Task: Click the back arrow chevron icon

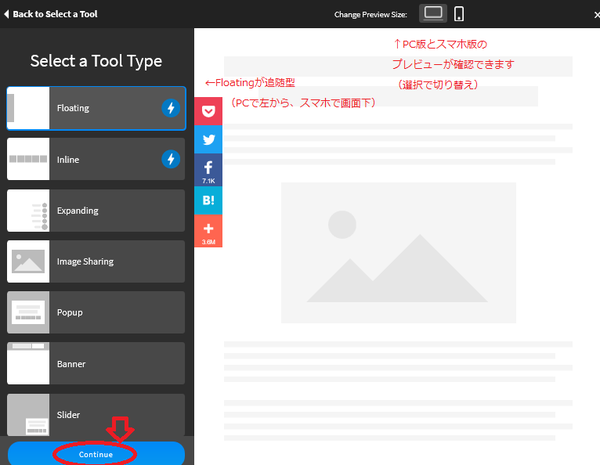Action: pos(6,14)
